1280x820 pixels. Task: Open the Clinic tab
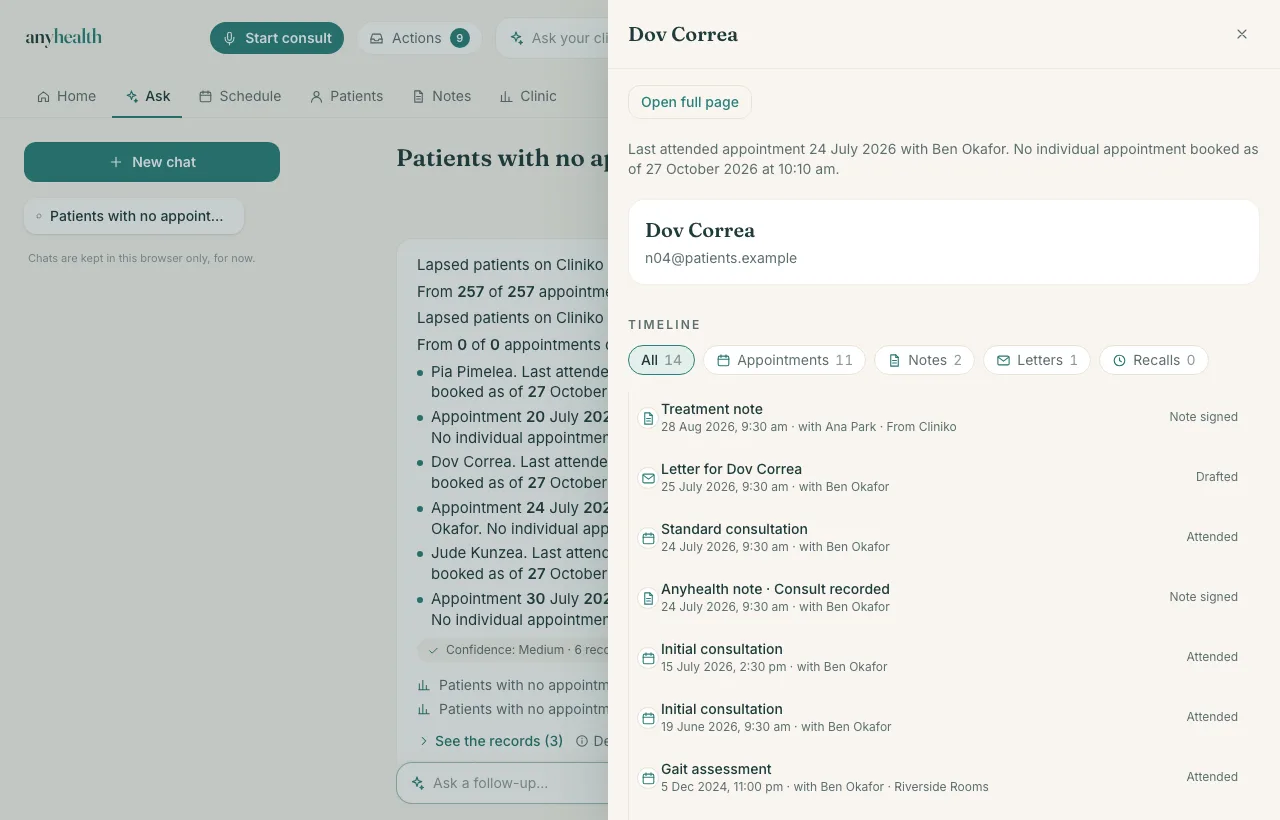click(x=528, y=96)
